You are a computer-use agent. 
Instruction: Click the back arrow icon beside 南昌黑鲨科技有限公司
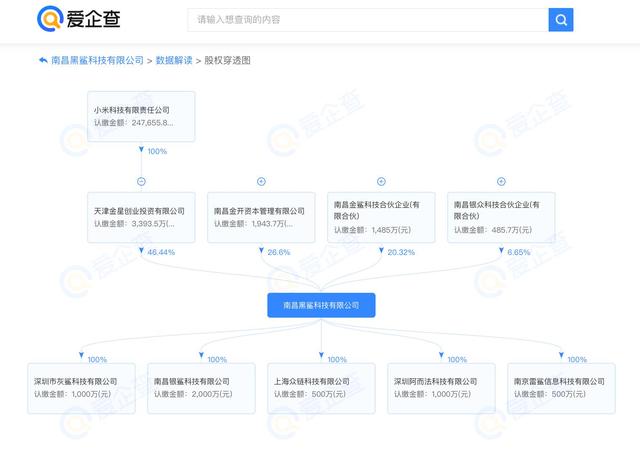click(x=43, y=60)
